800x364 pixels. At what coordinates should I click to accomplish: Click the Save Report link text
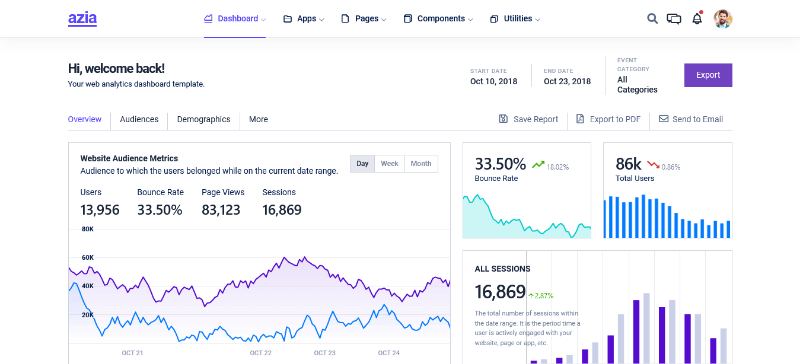535,119
